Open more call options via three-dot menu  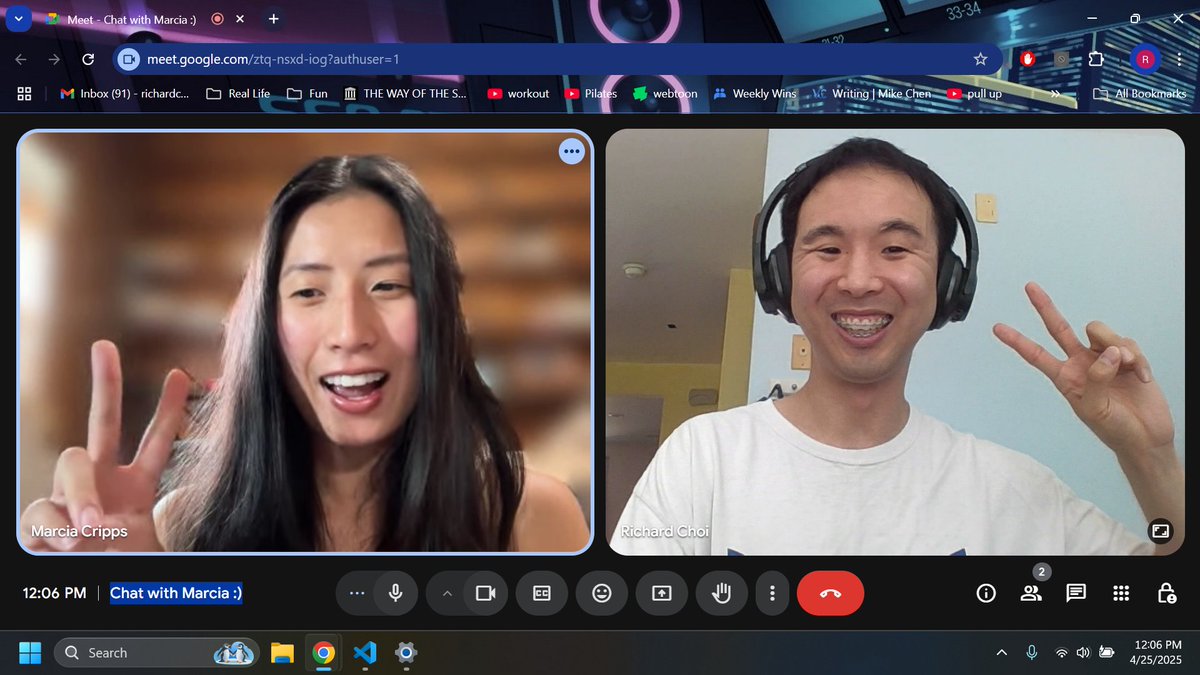(772, 593)
